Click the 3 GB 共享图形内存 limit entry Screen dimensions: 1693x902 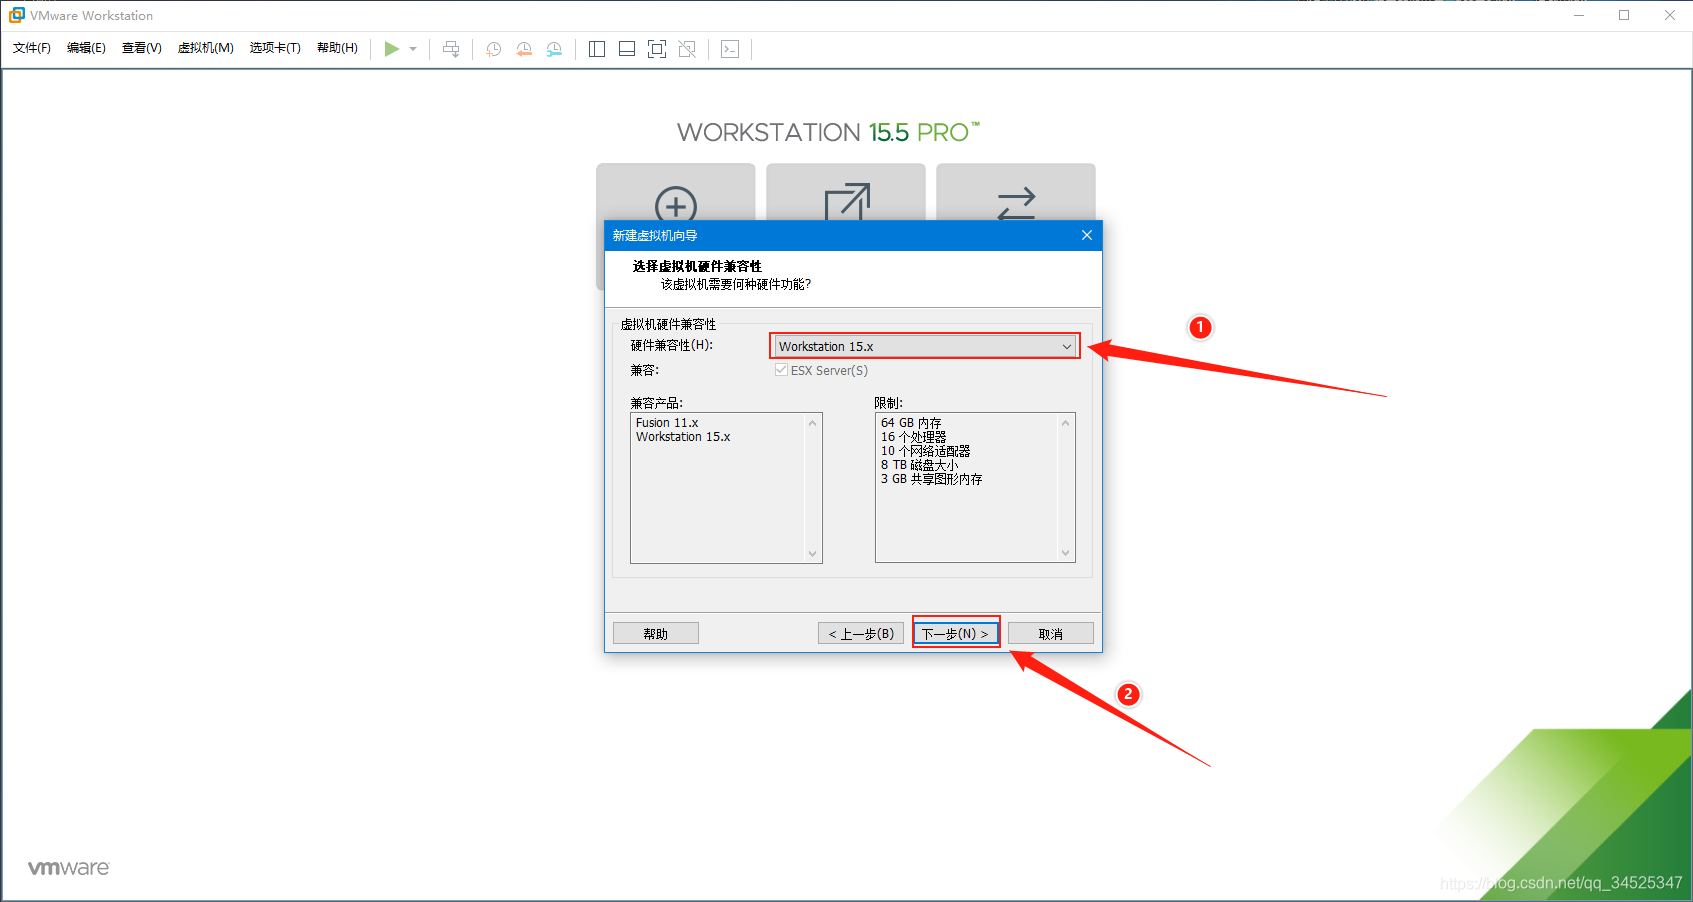(931, 479)
